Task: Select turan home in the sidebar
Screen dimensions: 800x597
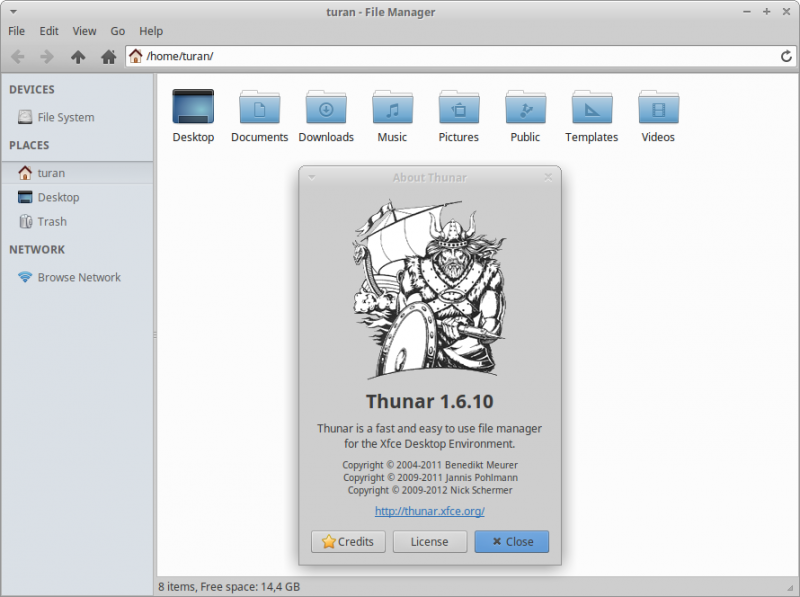Action: coord(77,173)
